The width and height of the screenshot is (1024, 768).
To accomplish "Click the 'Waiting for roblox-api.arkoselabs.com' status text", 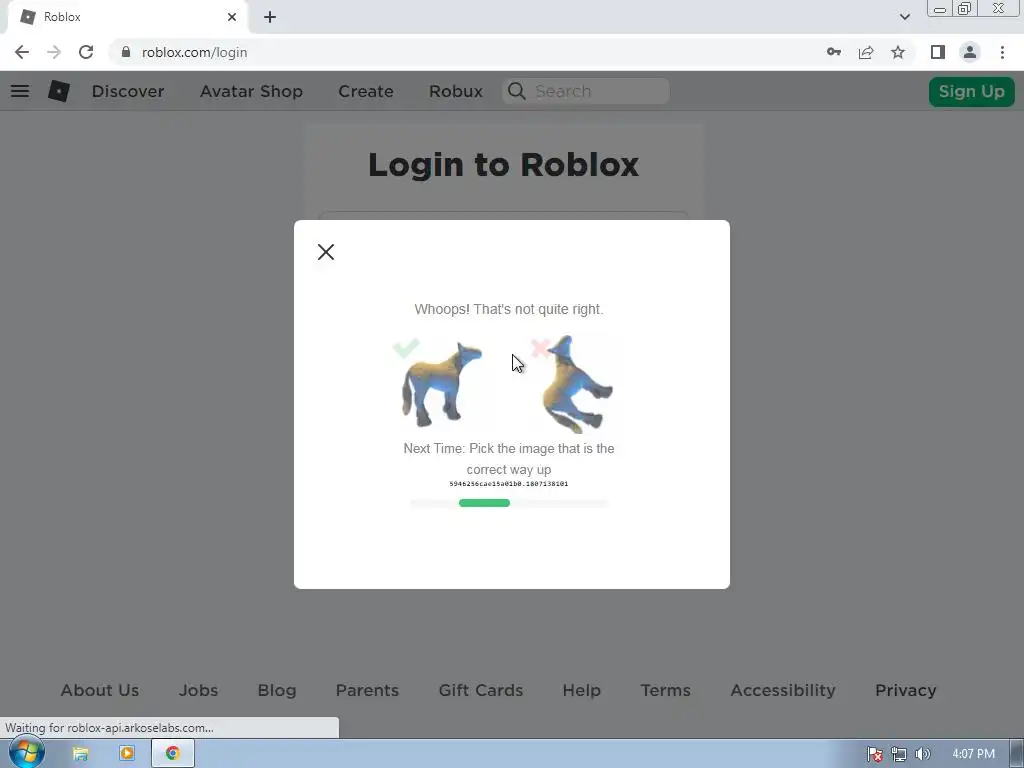I will 109,728.
